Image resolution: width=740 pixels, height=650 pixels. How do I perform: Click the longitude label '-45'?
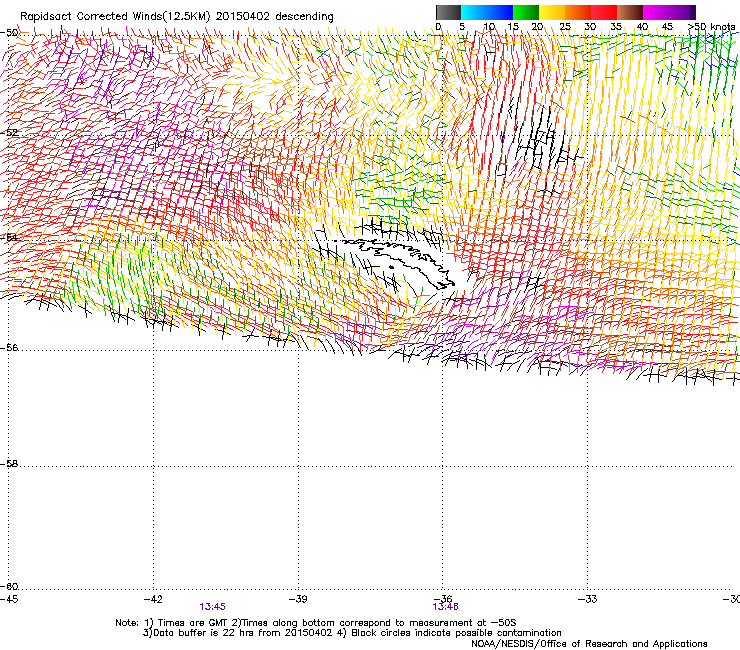click(x=9, y=599)
